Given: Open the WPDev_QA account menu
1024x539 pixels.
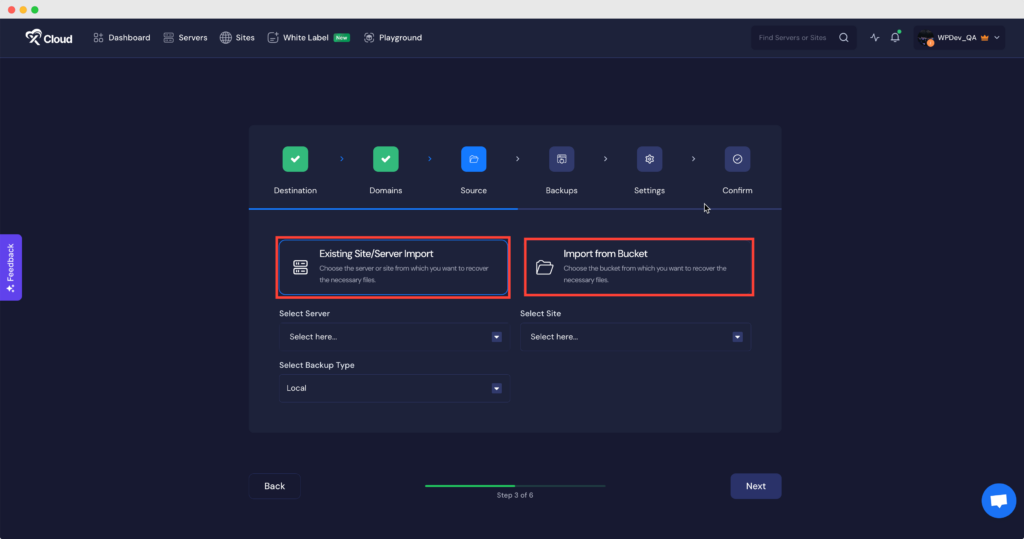Looking at the screenshot, I should [958, 38].
